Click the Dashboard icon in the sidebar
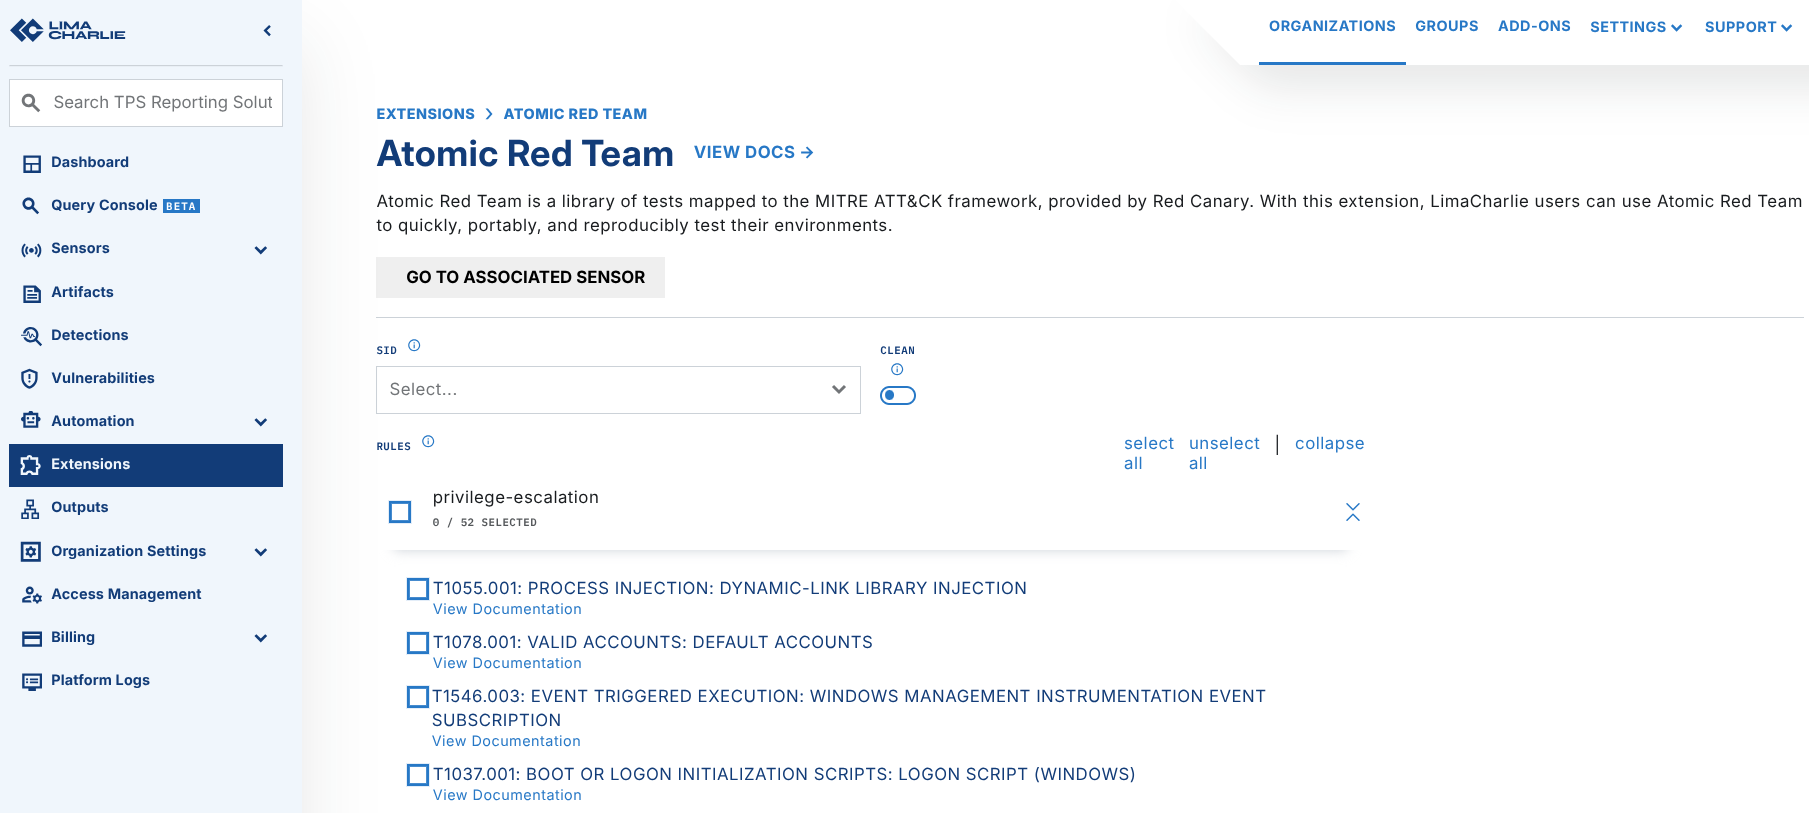Image resolution: width=1809 pixels, height=813 pixels. pos(32,163)
